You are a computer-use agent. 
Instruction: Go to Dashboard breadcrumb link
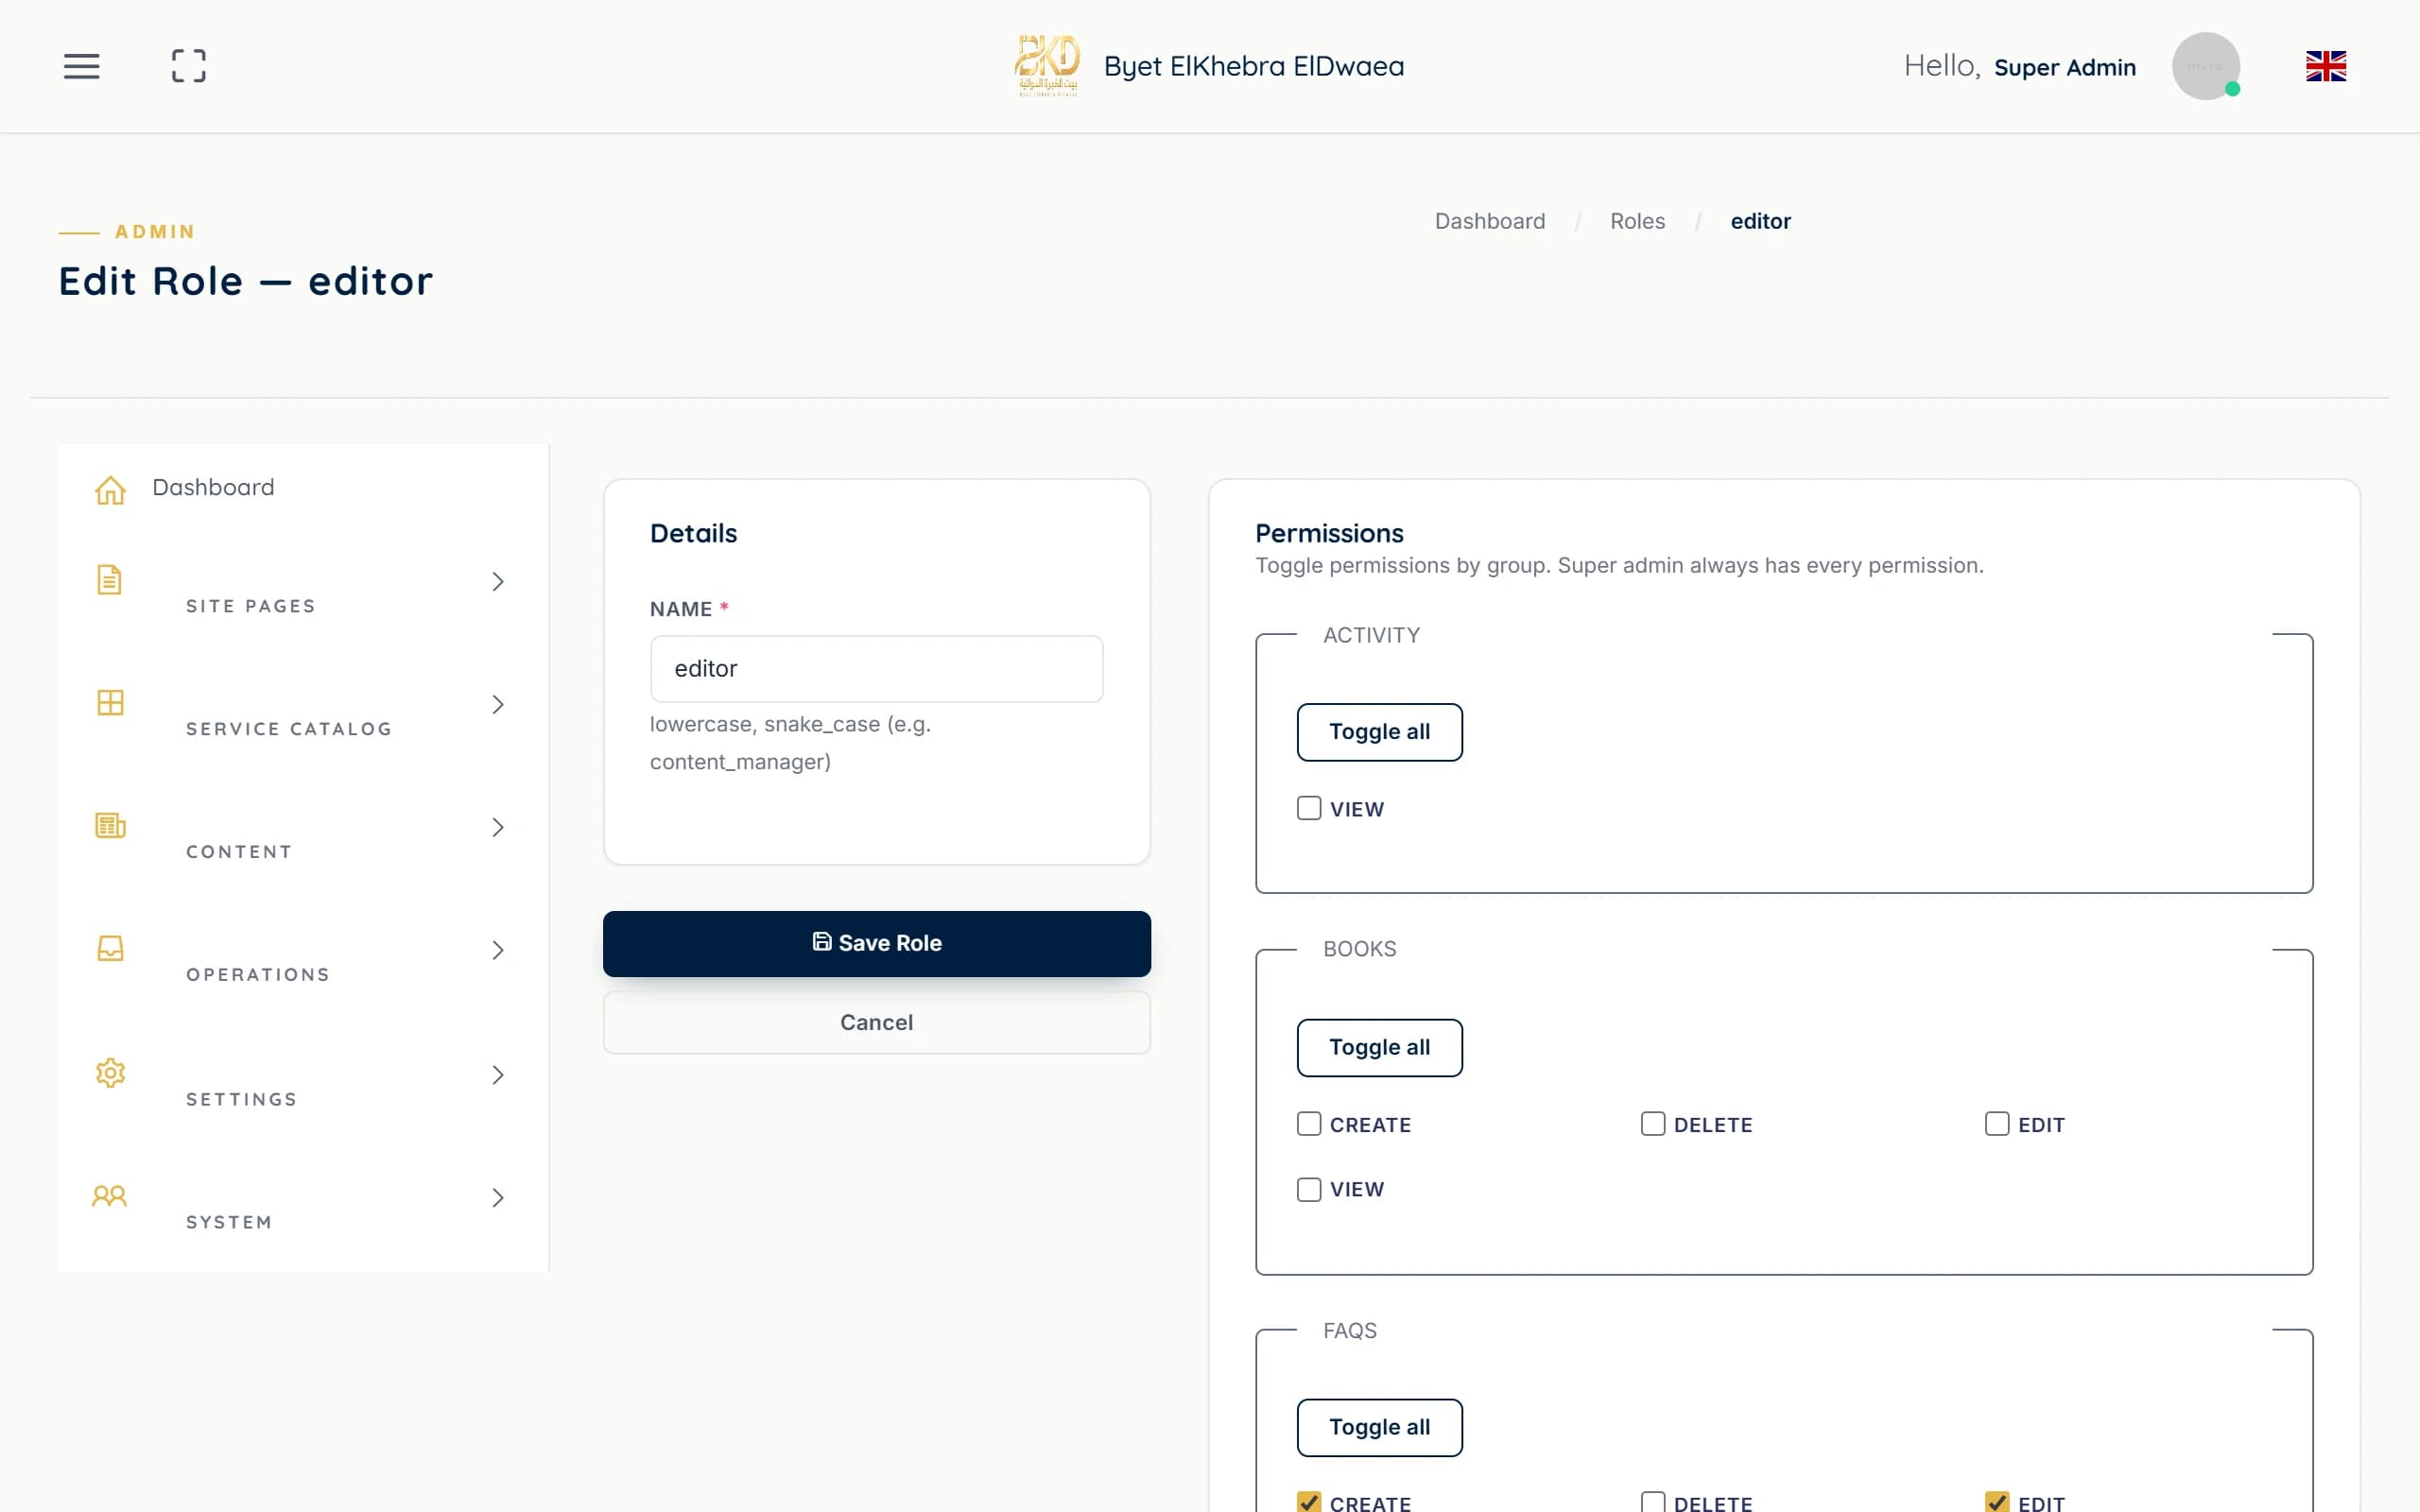[1489, 221]
